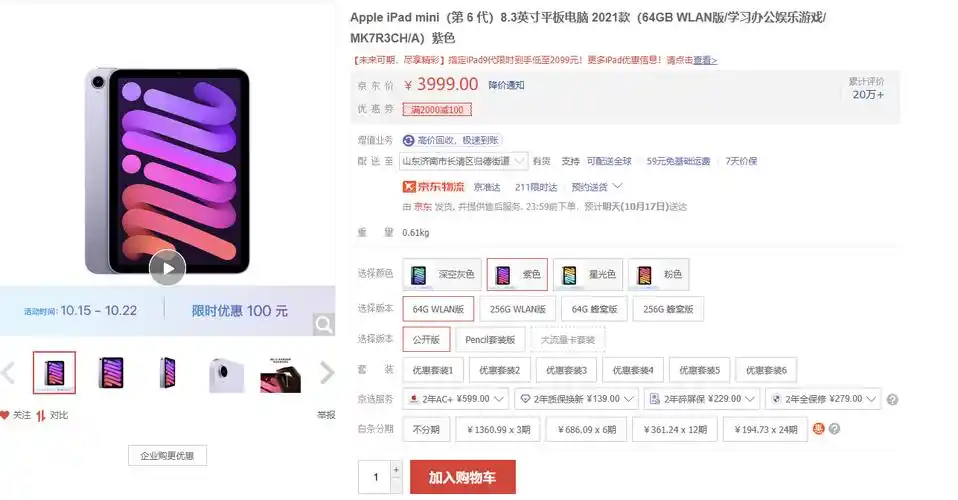Click the 降价通知 price alert link
Screen dimensions: 958x500
pyautogui.click(x=506, y=86)
